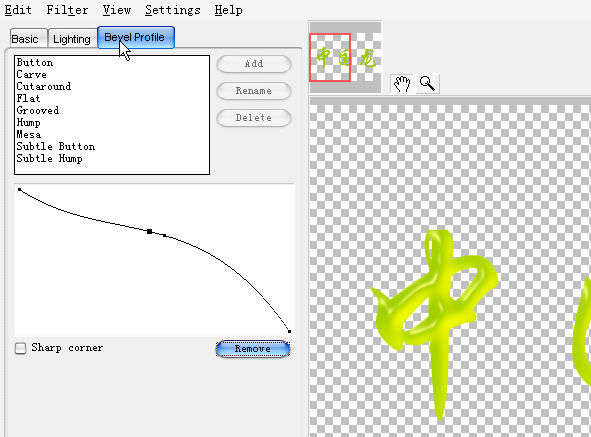Click the navigator preview thumbnail
591x437 pixels.
pos(345,57)
